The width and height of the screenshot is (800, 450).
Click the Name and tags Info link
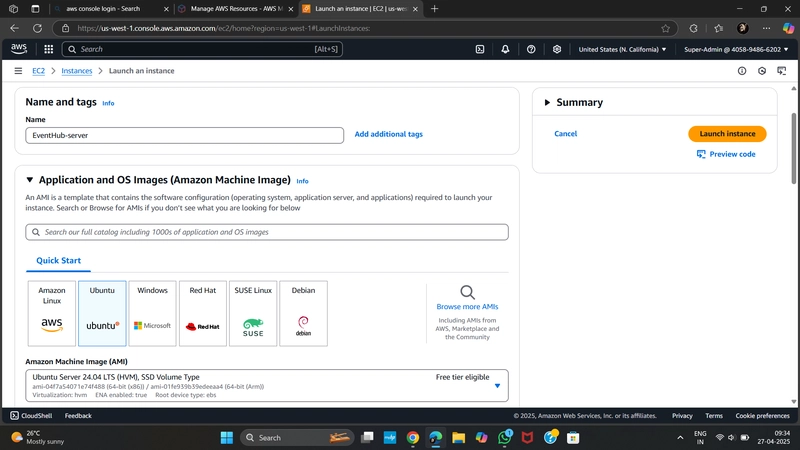(x=108, y=103)
